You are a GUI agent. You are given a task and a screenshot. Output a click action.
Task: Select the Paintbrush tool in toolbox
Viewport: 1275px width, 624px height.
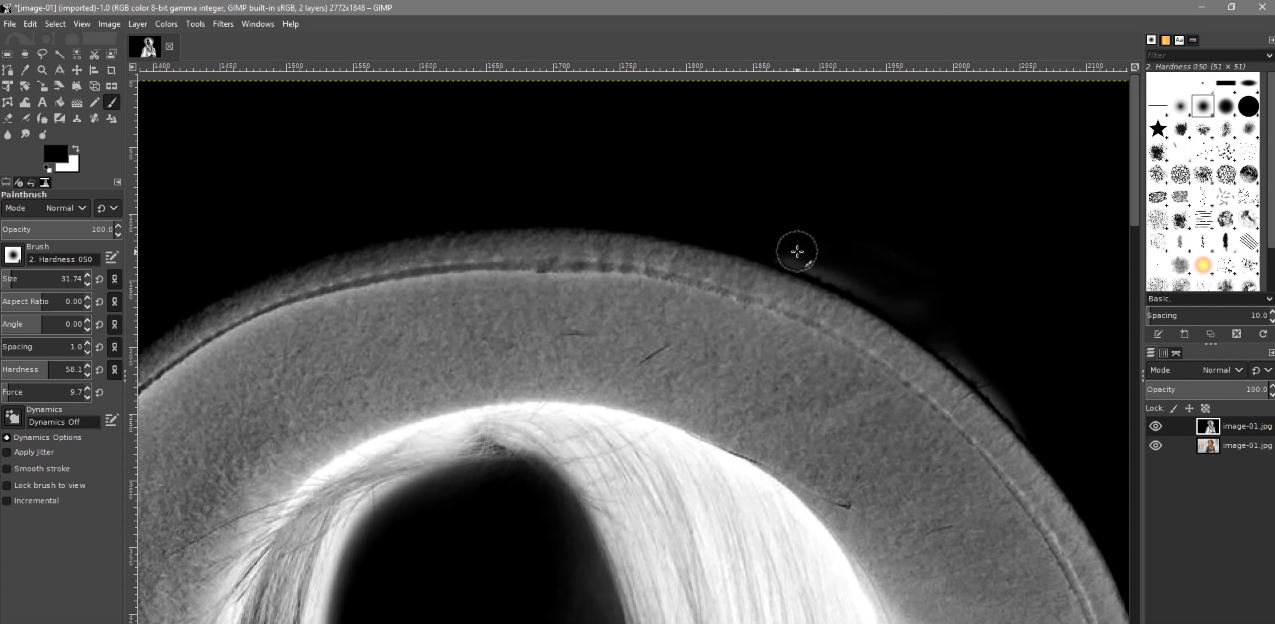click(111, 102)
